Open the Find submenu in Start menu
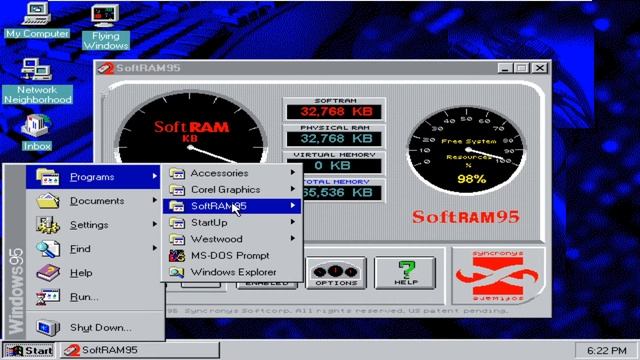The image size is (640, 360). (x=93, y=249)
